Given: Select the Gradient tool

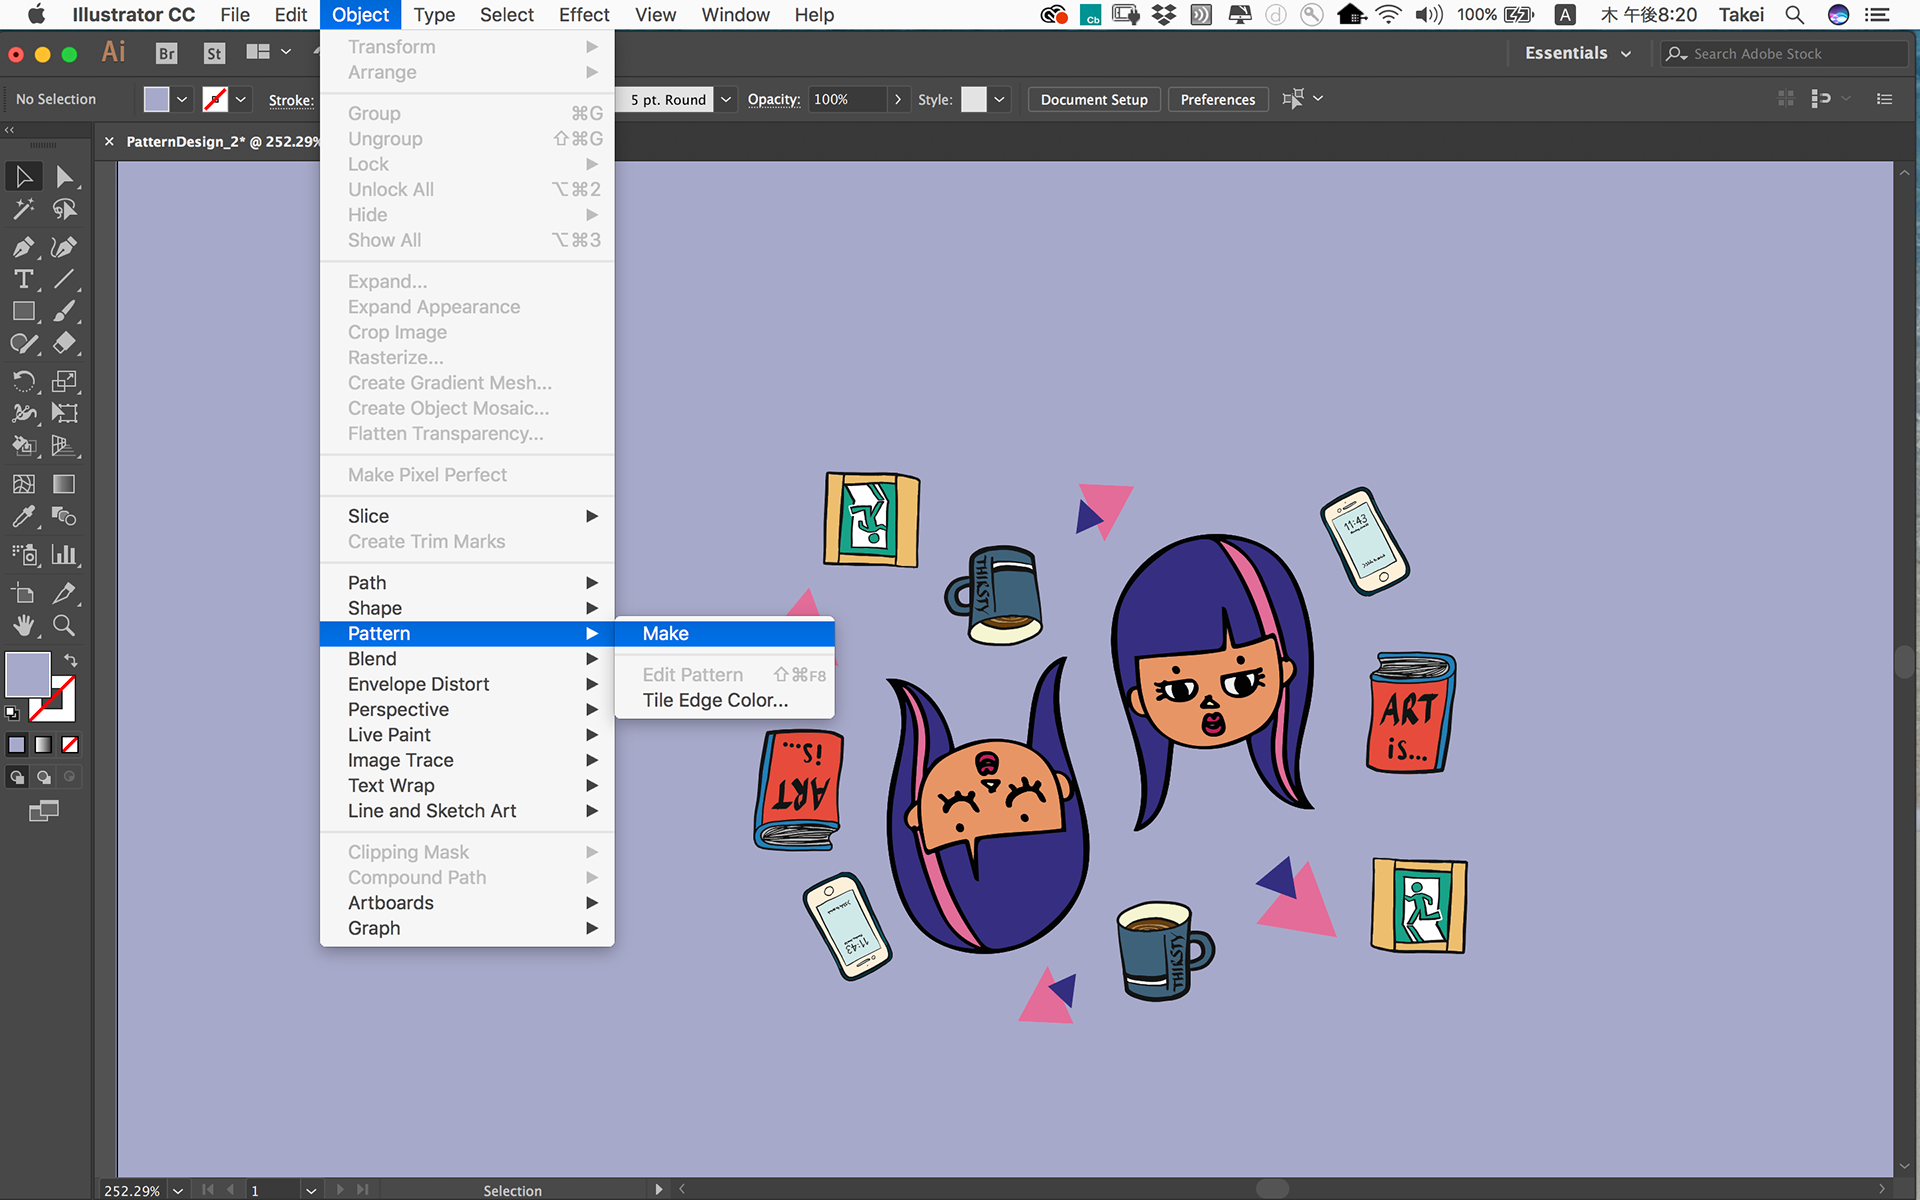Looking at the screenshot, I should point(64,484).
